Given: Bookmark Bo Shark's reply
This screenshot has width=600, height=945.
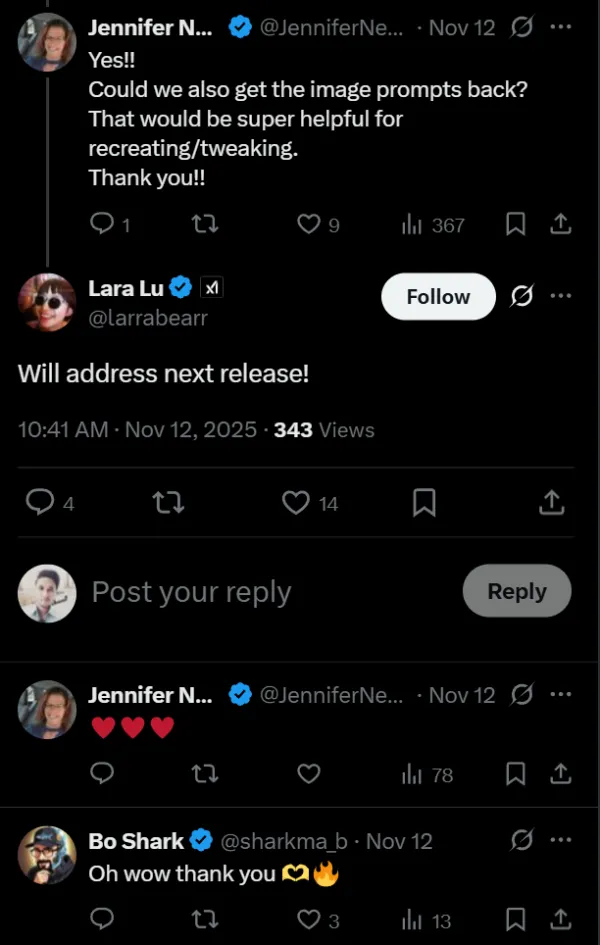Looking at the screenshot, I should [x=515, y=919].
